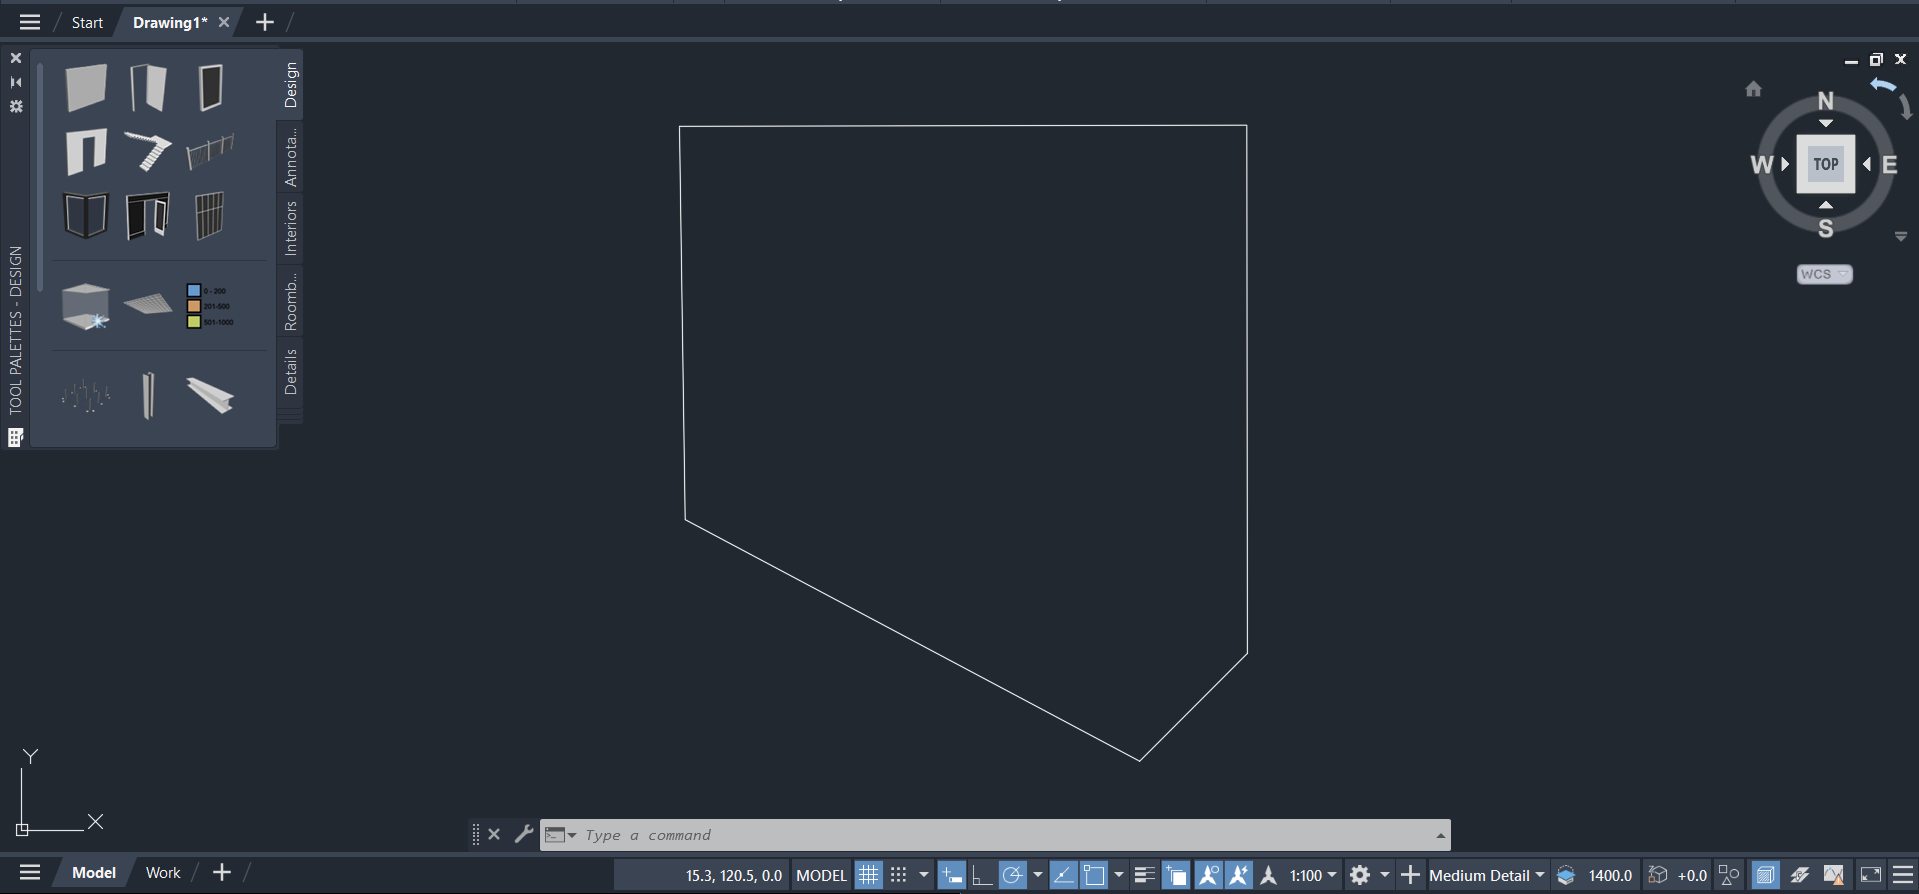Select the Structural Column tool
Viewport: 1919px width, 894px height.
coord(148,395)
